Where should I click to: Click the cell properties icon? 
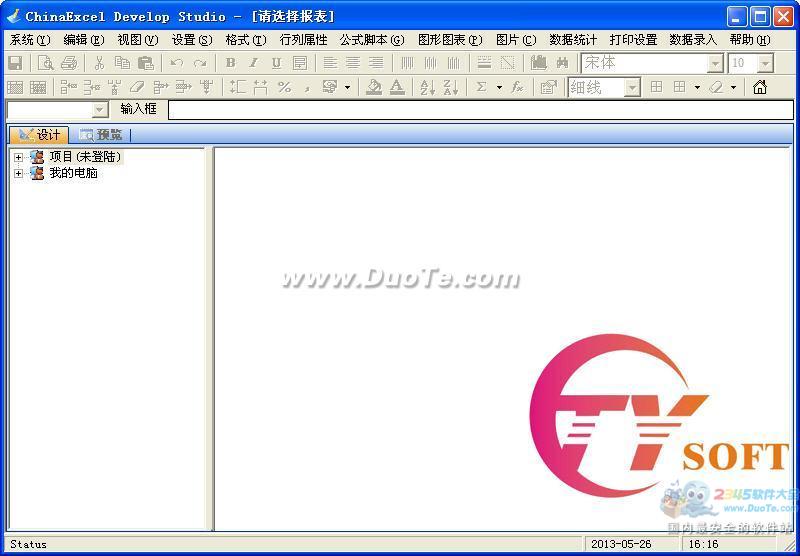click(x=548, y=88)
